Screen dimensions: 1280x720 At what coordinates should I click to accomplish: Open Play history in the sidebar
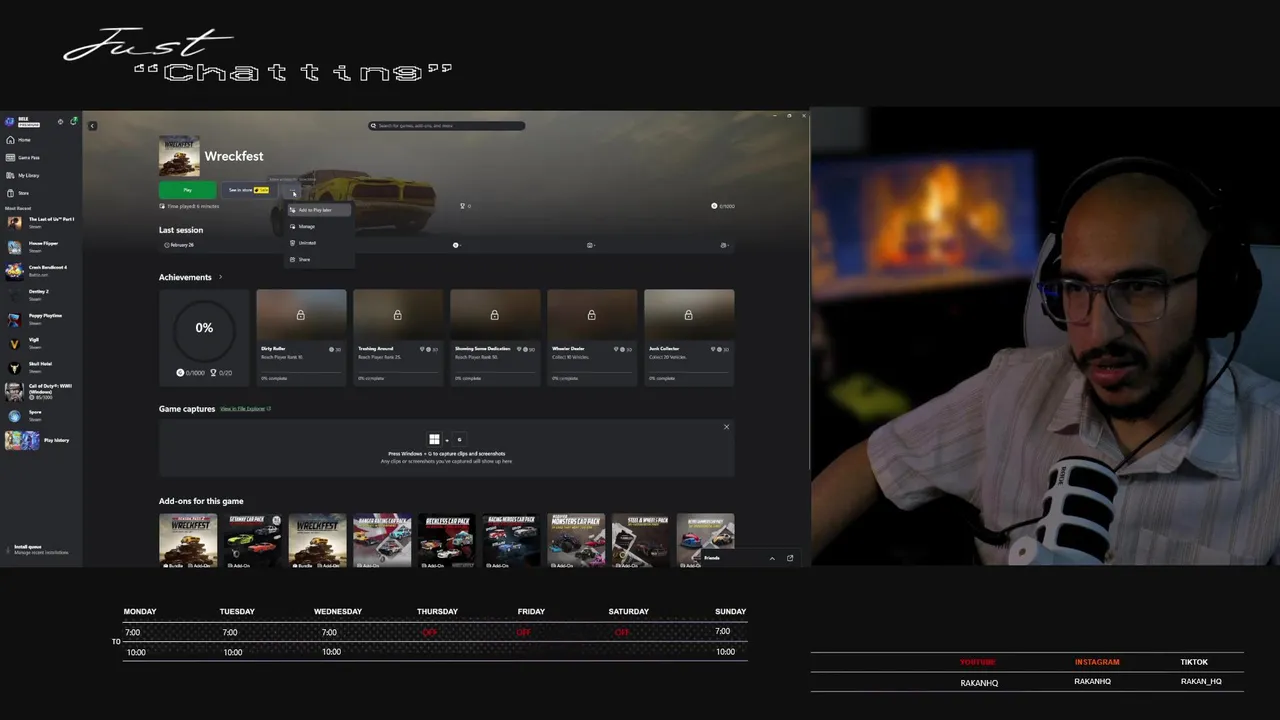point(41,440)
